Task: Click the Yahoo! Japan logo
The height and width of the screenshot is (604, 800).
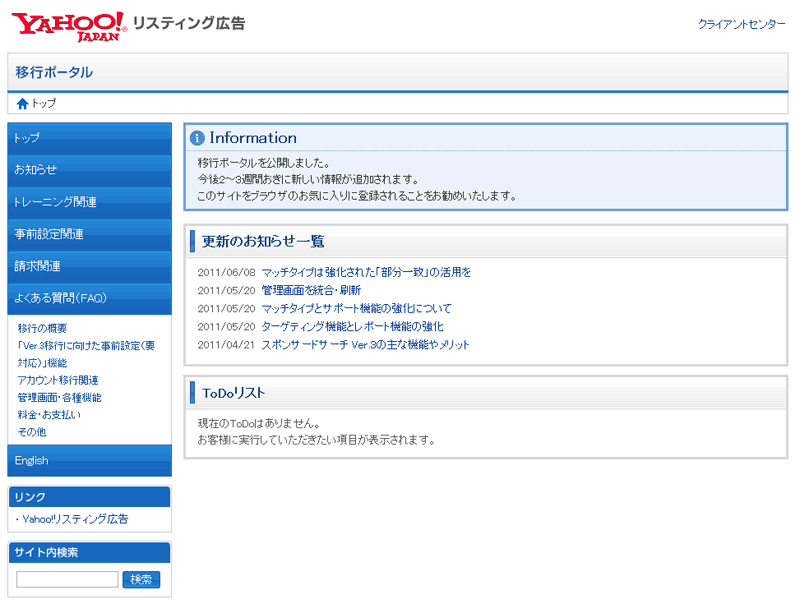Action: coord(69,26)
